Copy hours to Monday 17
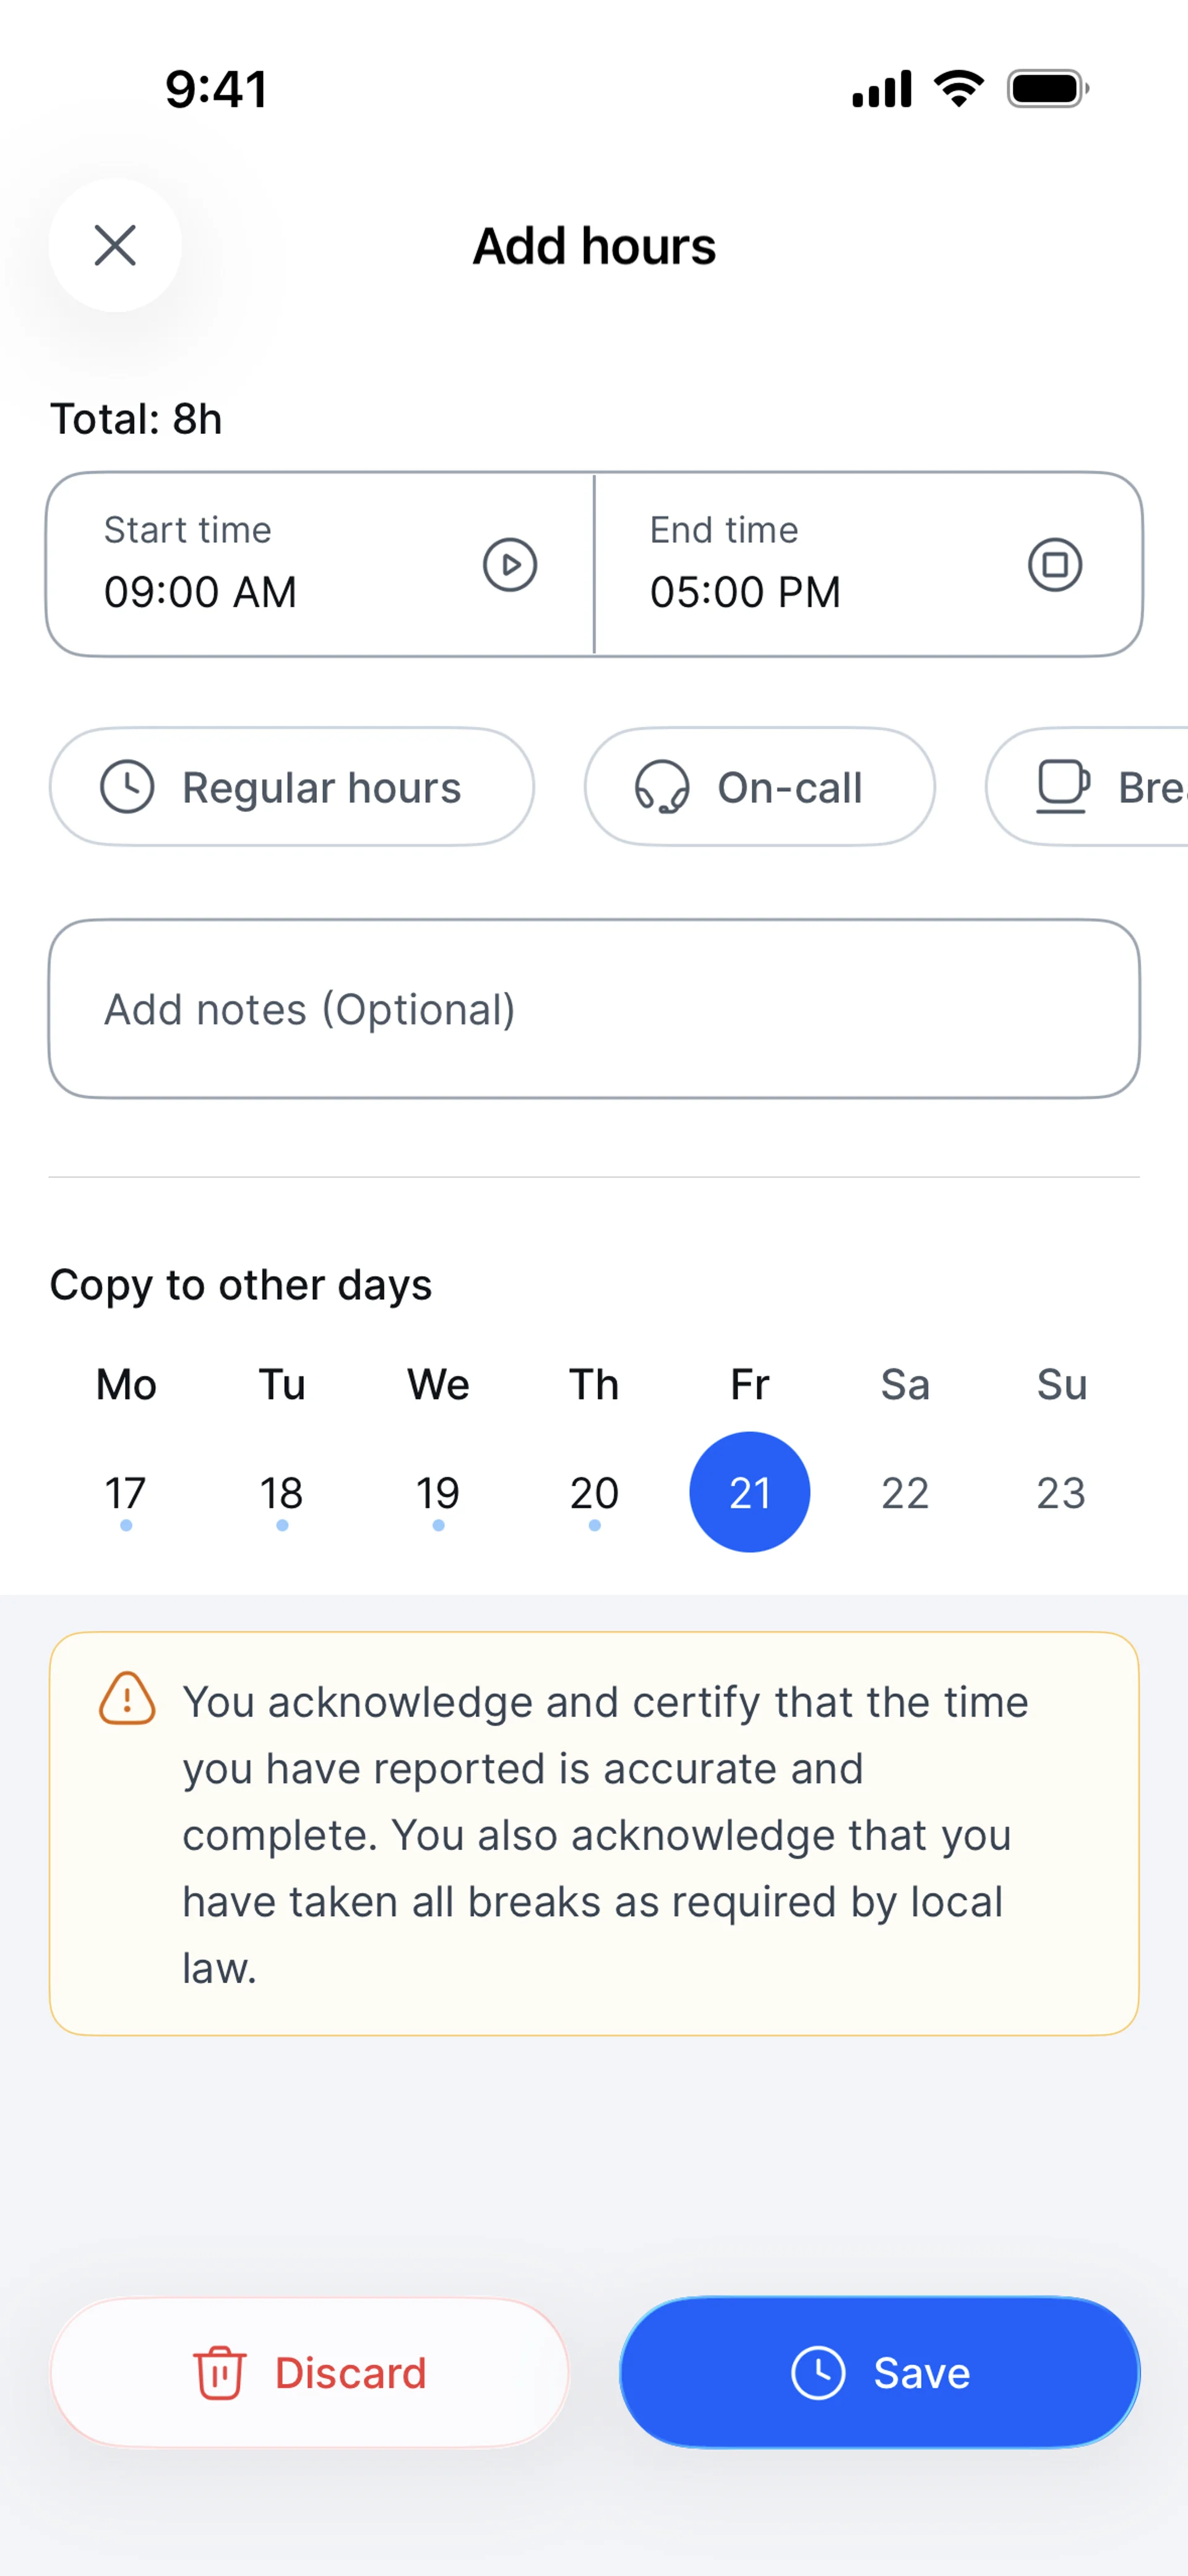The height and width of the screenshot is (2576, 1188). [126, 1493]
